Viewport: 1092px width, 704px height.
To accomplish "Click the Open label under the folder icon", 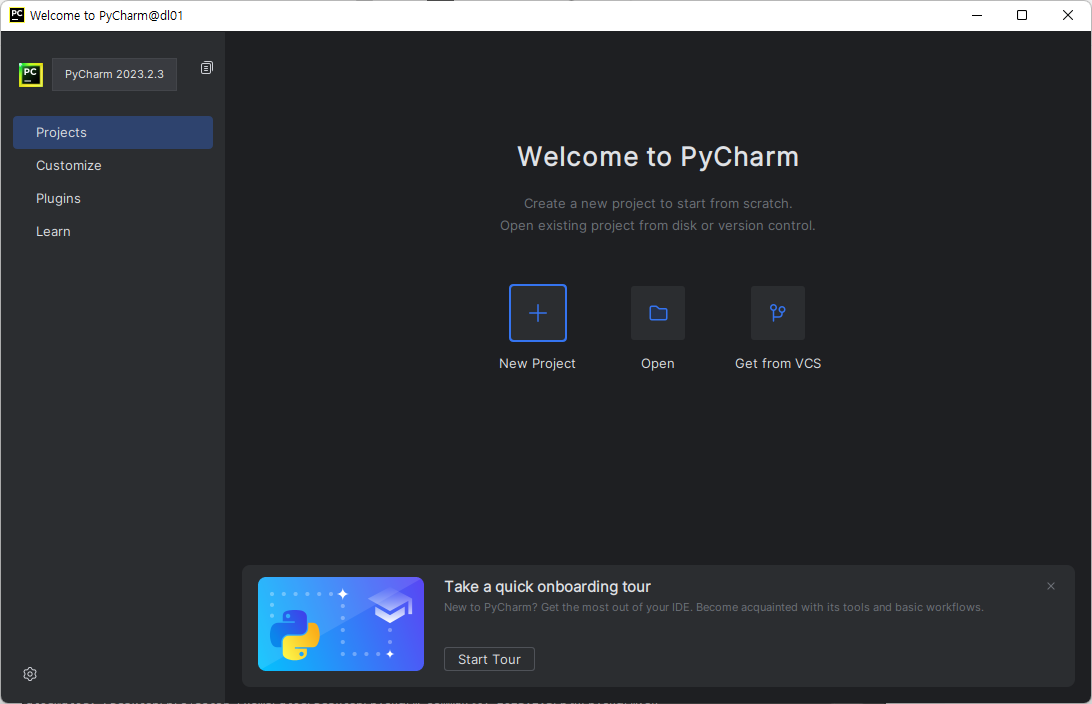I will click(x=657, y=363).
